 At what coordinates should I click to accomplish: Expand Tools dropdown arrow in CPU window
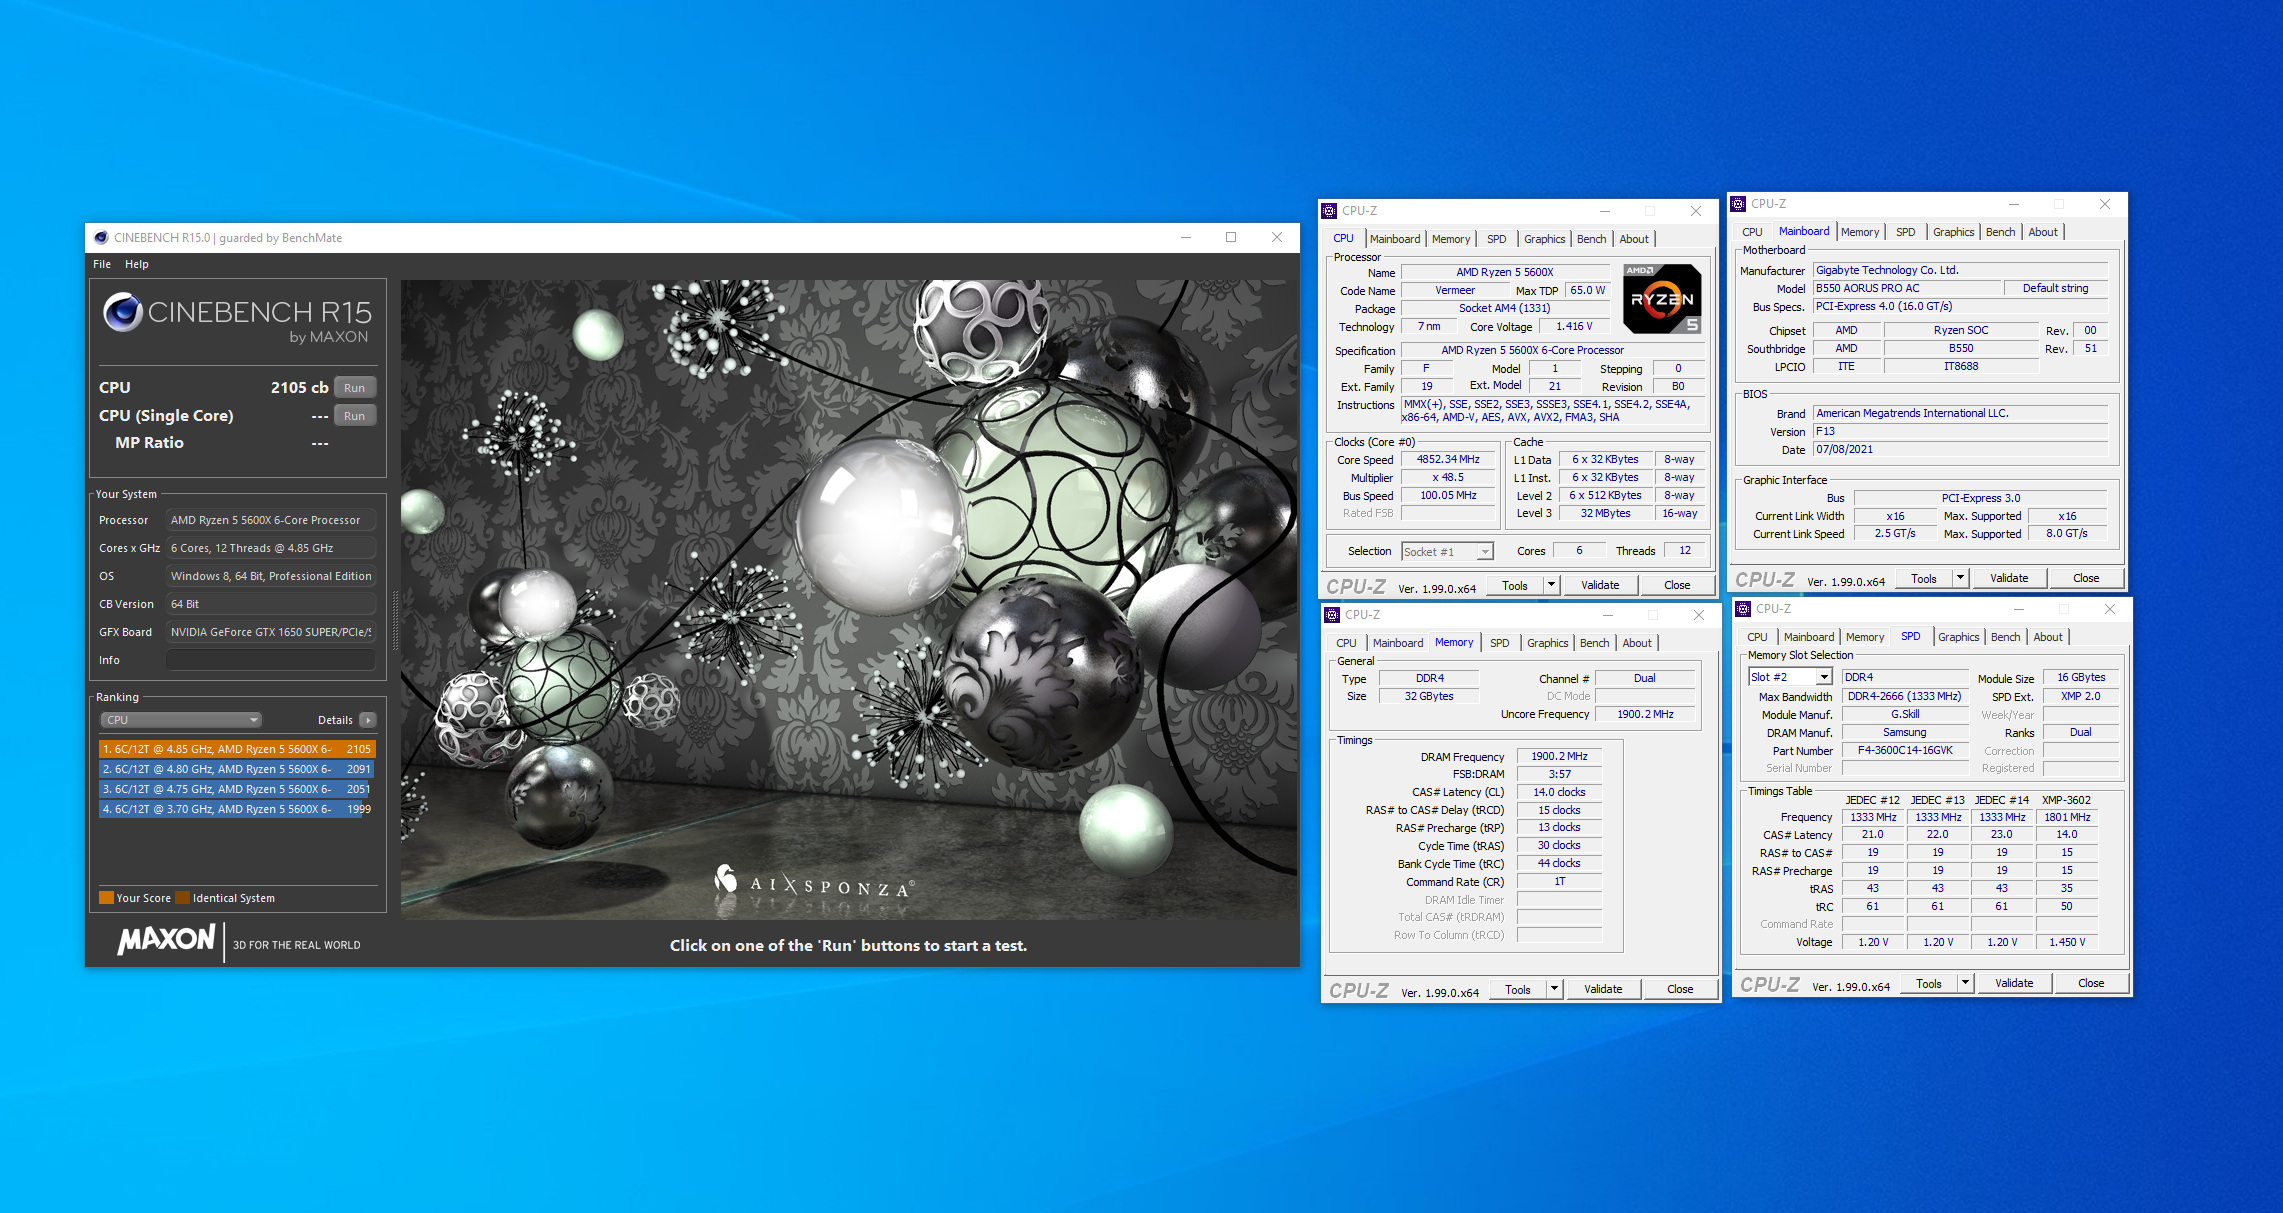(x=1551, y=585)
